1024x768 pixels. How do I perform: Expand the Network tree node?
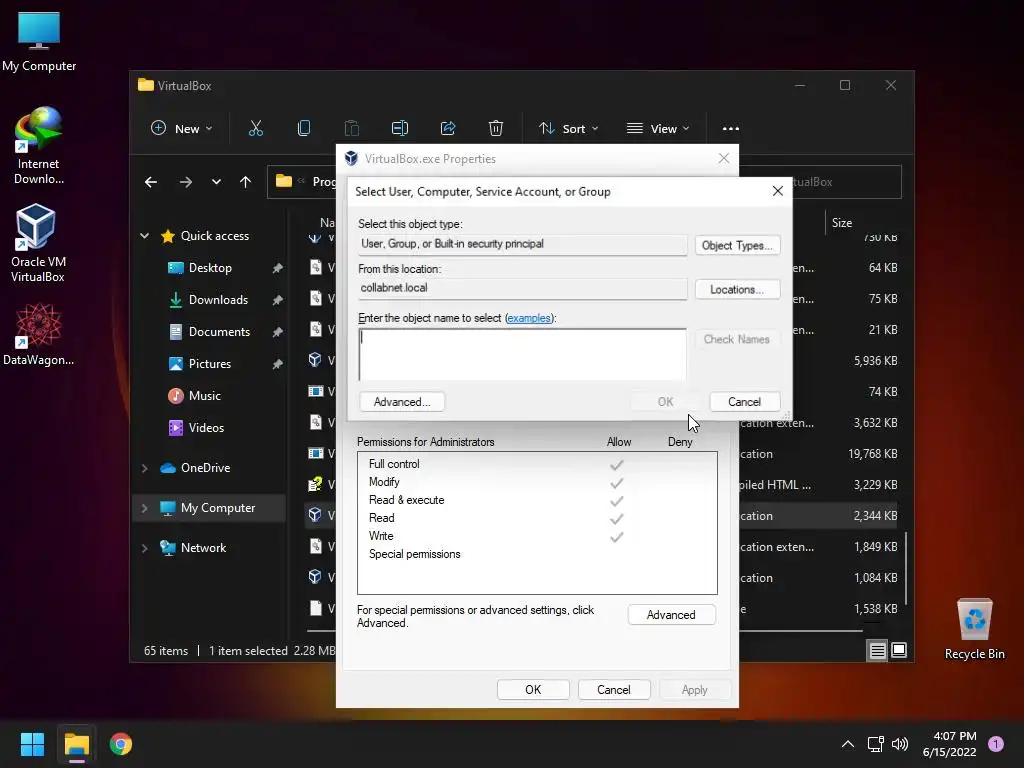144,548
